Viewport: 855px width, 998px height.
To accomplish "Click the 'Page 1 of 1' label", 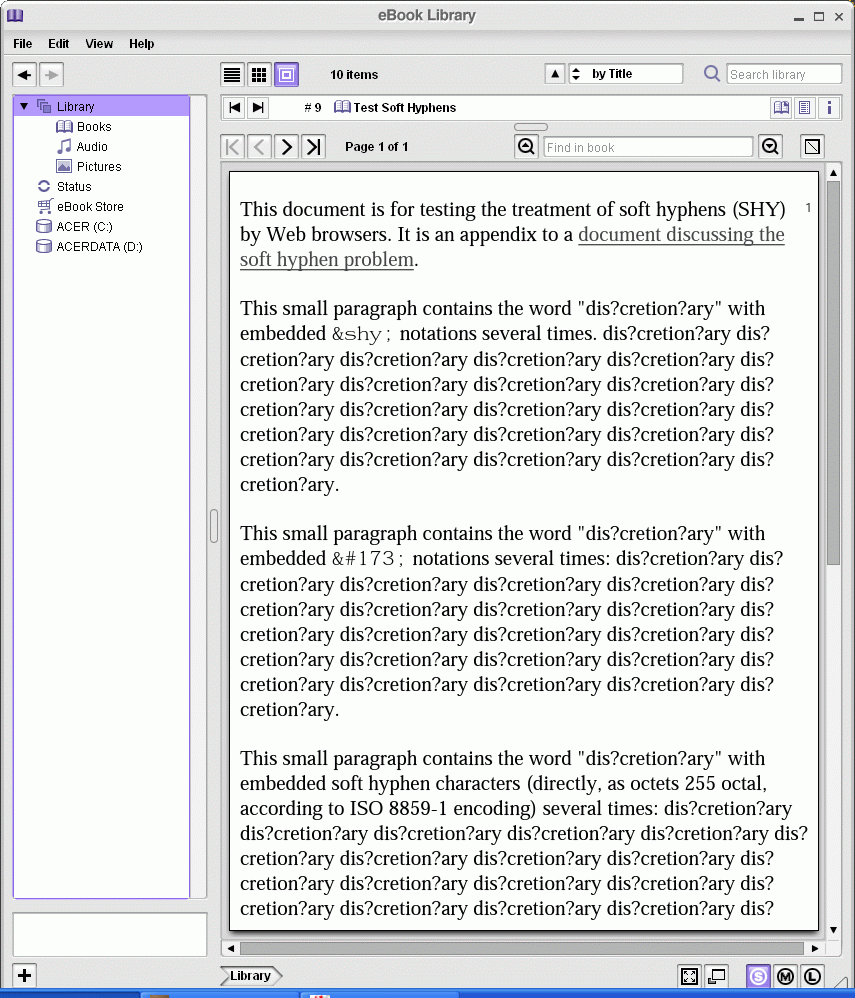I will coord(376,147).
